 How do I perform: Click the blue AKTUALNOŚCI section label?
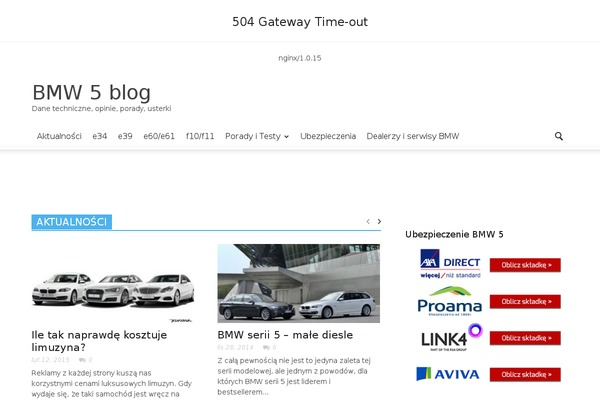72,222
